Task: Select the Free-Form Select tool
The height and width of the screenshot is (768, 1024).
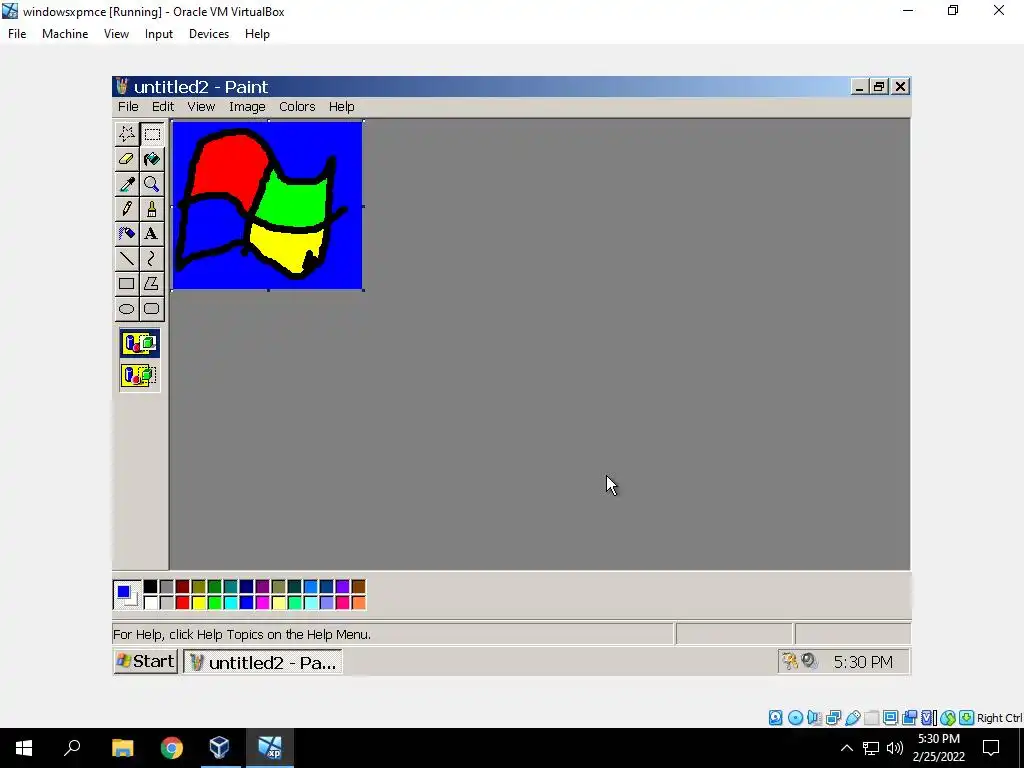Action: click(x=127, y=134)
